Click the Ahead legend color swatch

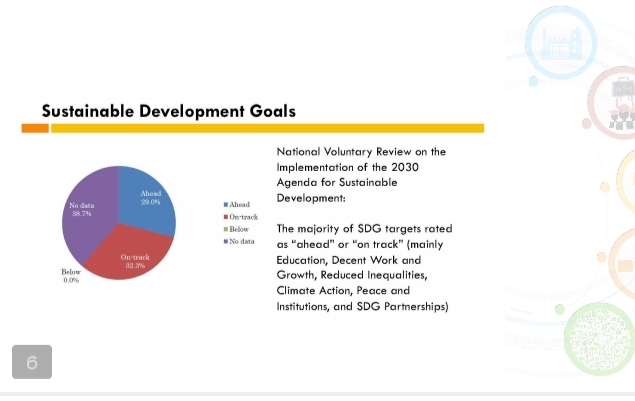point(225,204)
